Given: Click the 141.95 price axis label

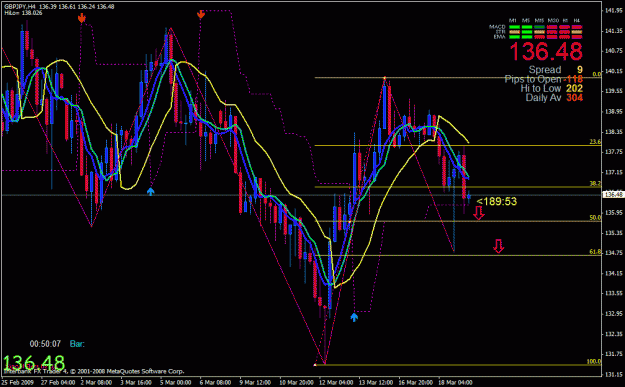Looking at the screenshot, I should coord(614,10).
